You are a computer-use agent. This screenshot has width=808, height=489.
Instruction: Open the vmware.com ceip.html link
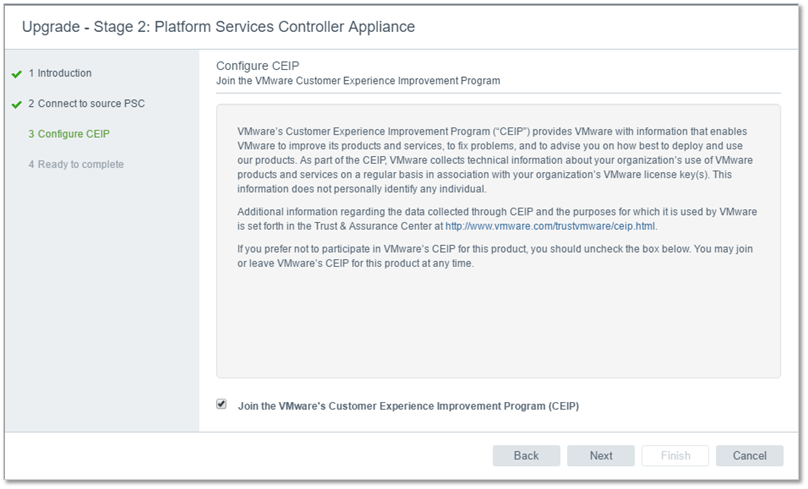point(550,226)
